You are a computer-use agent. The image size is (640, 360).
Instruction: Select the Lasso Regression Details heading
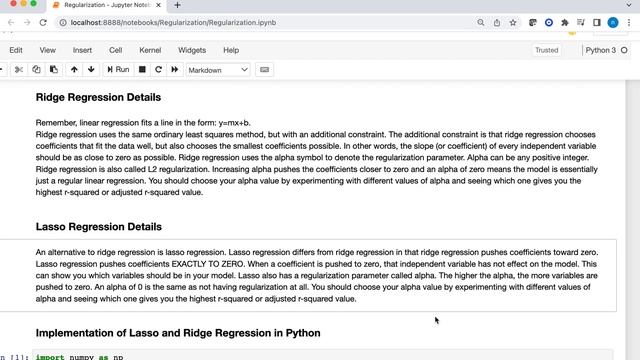tap(99, 227)
